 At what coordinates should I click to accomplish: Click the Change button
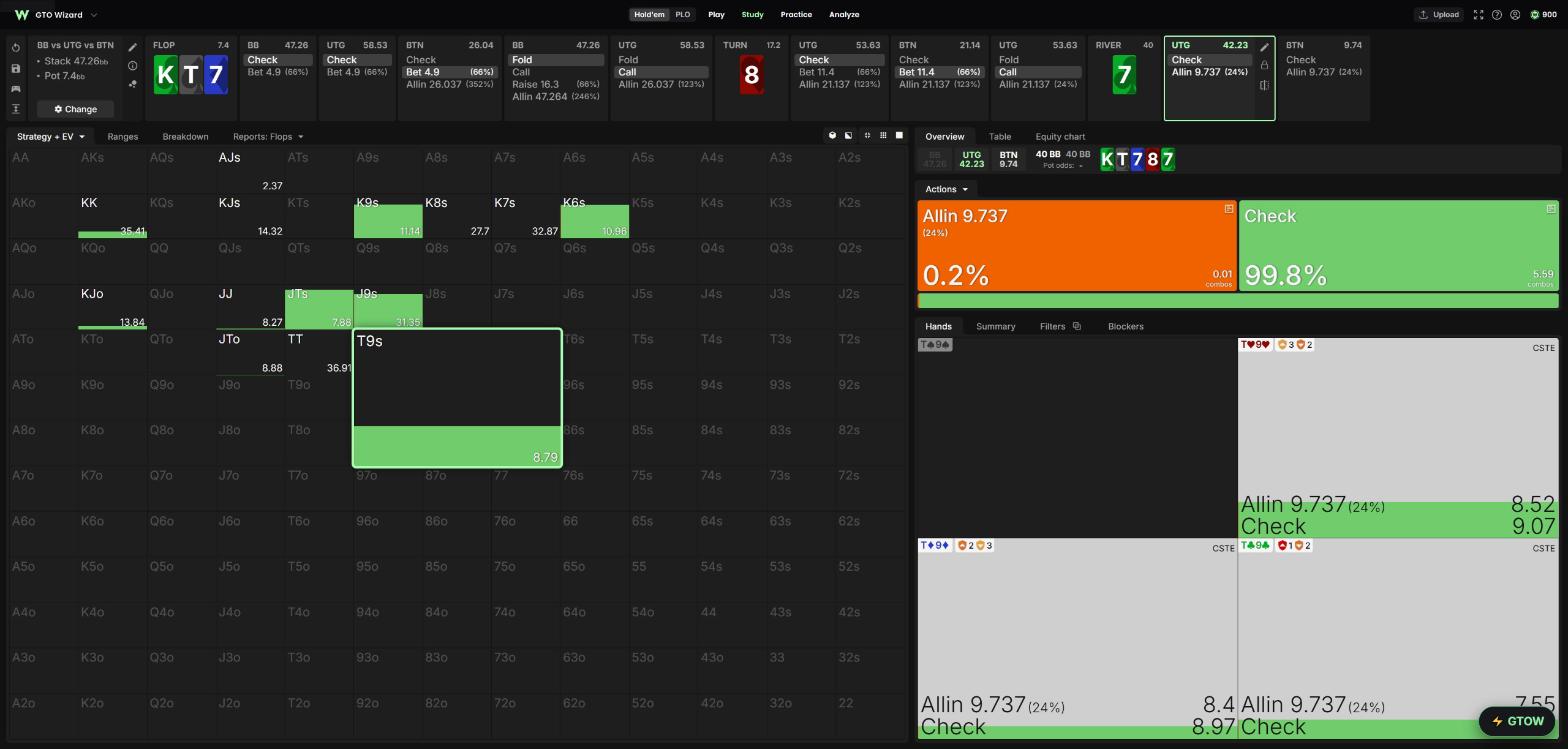[x=75, y=109]
